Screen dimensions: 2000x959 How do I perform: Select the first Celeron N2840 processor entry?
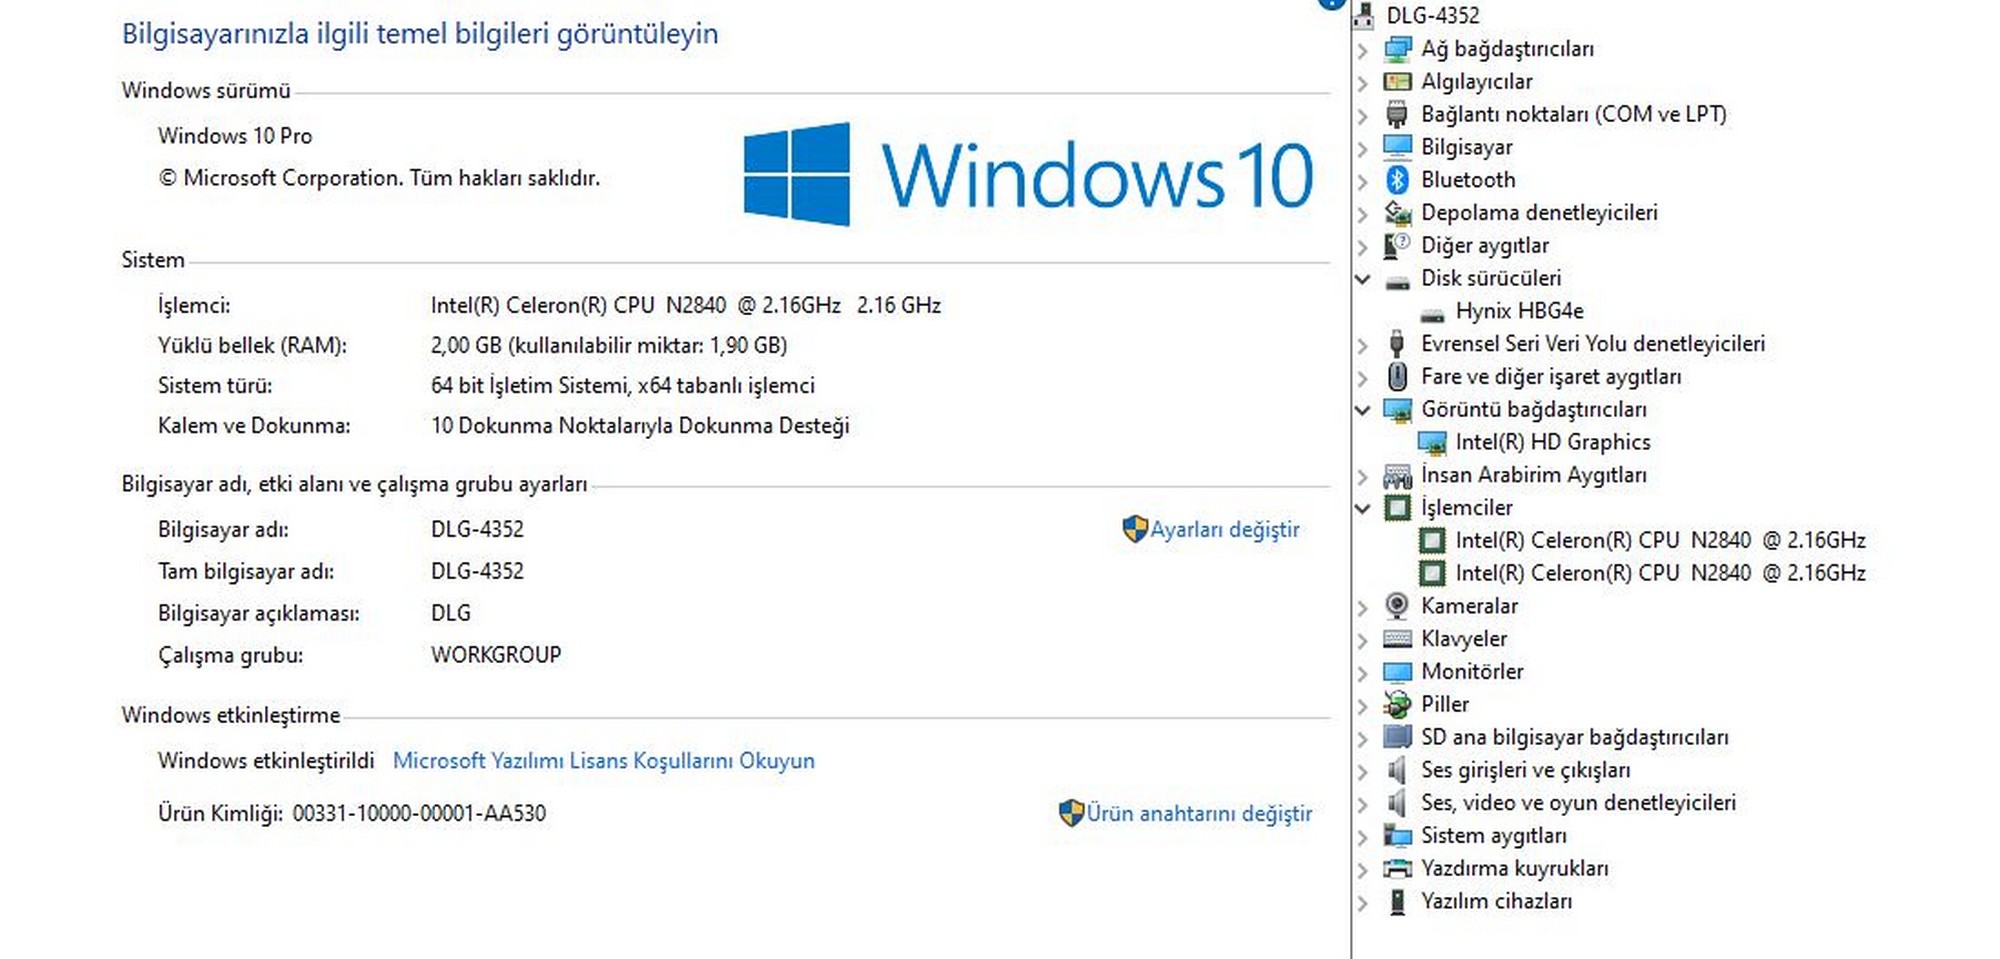(x=1659, y=541)
